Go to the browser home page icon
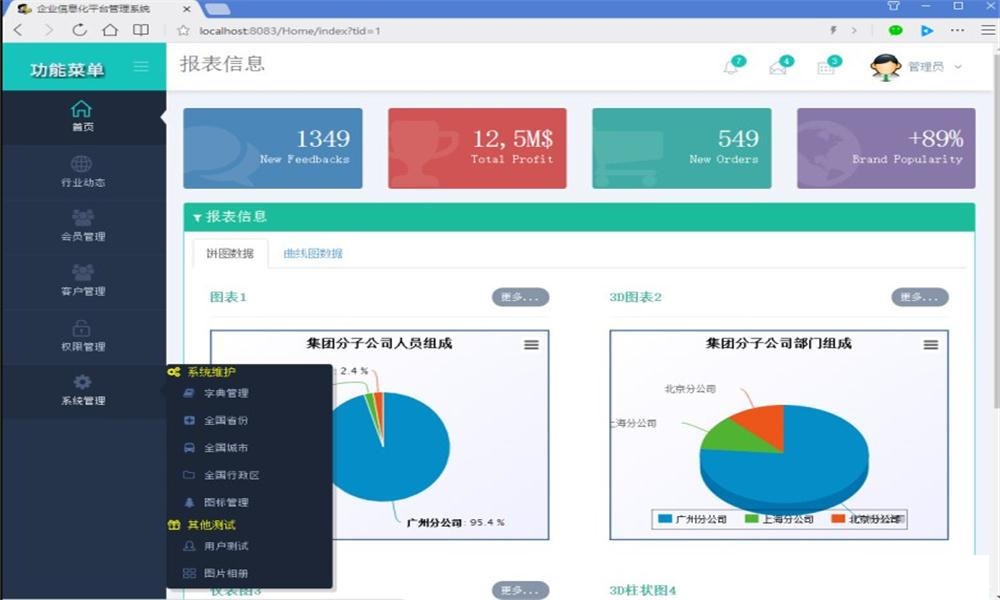Screen dimensions: 1000x600 coord(110,30)
